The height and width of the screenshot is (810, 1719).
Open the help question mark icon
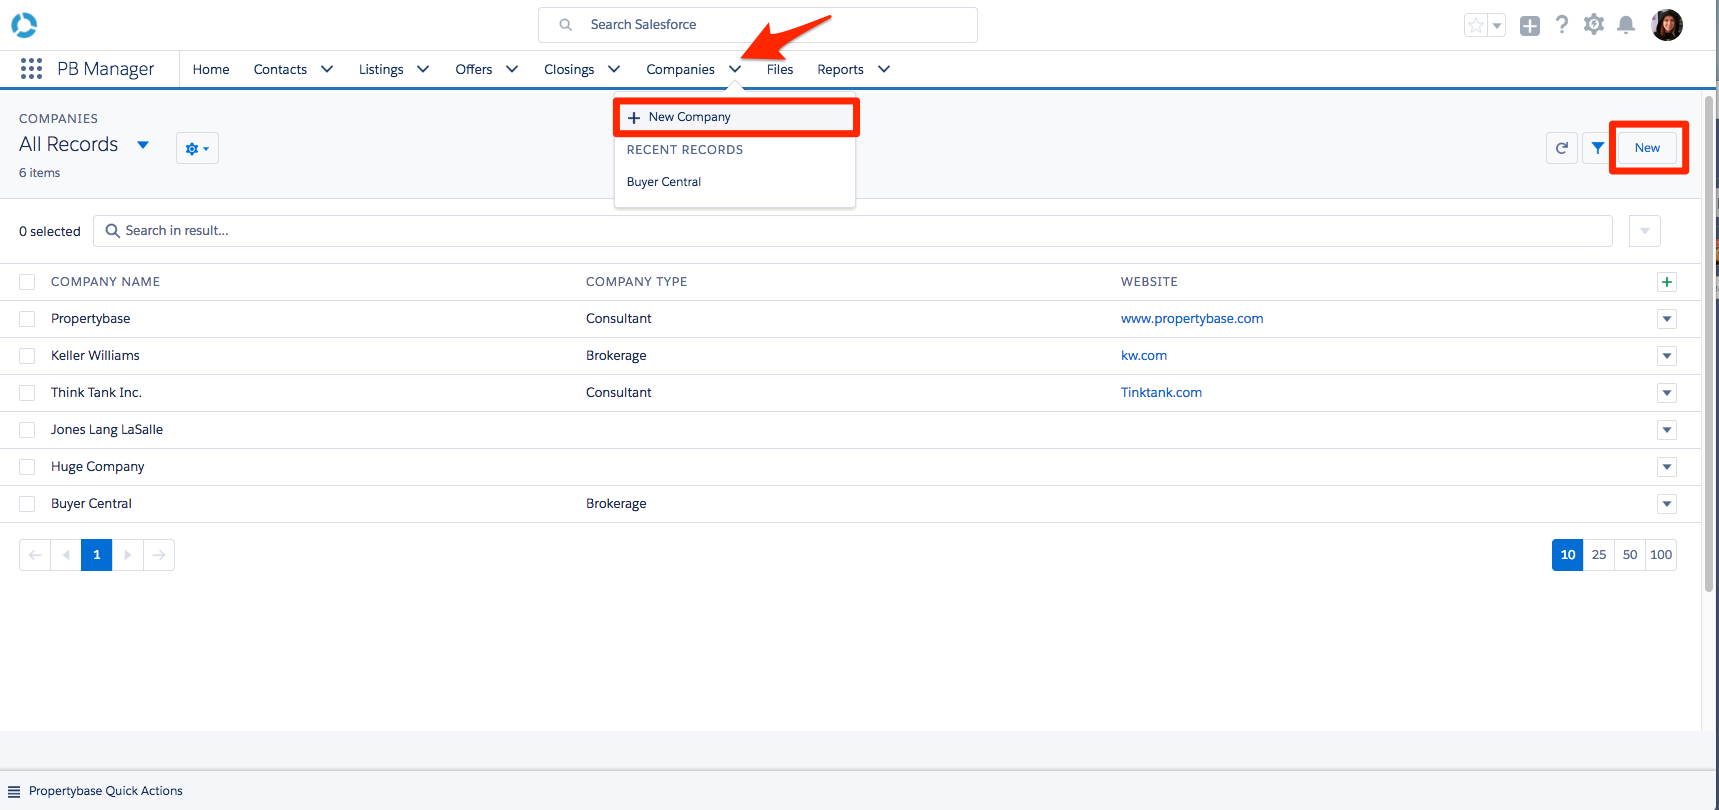[x=1562, y=24]
